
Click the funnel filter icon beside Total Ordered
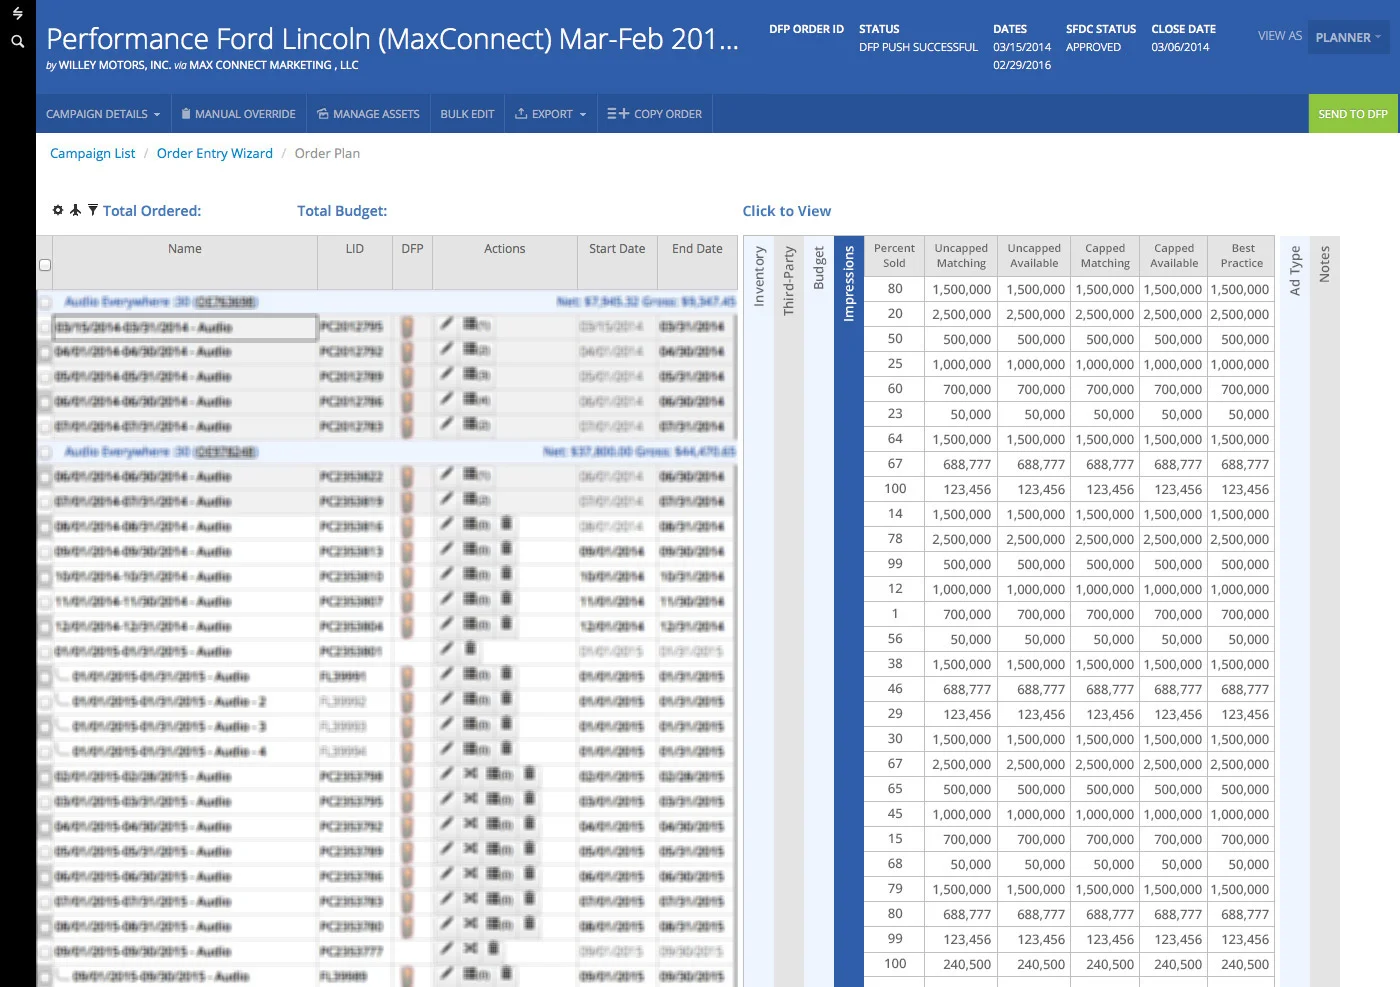pyautogui.click(x=93, y=210)
